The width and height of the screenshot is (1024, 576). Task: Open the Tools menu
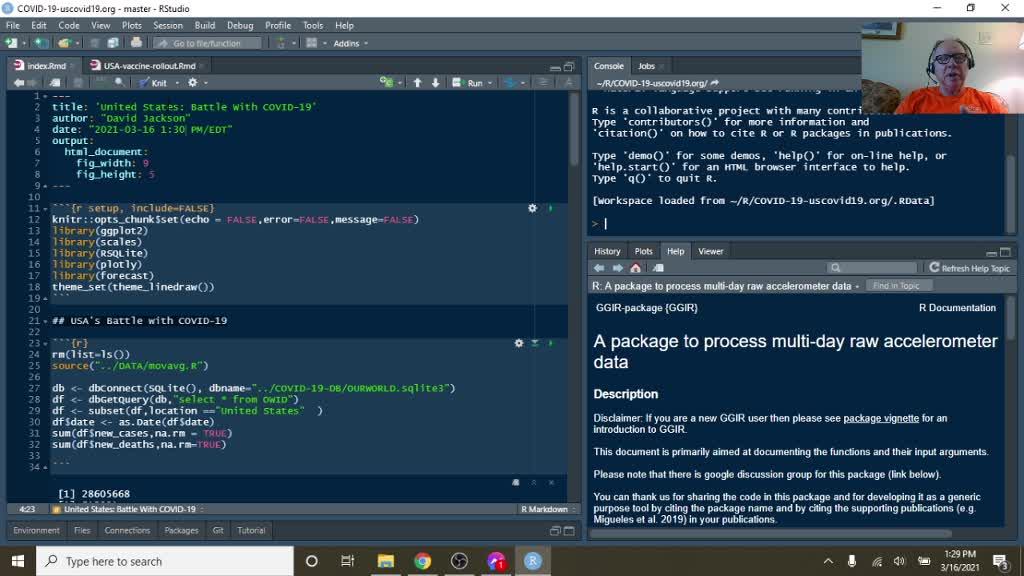pyautogui.click(x=313, y=25)
